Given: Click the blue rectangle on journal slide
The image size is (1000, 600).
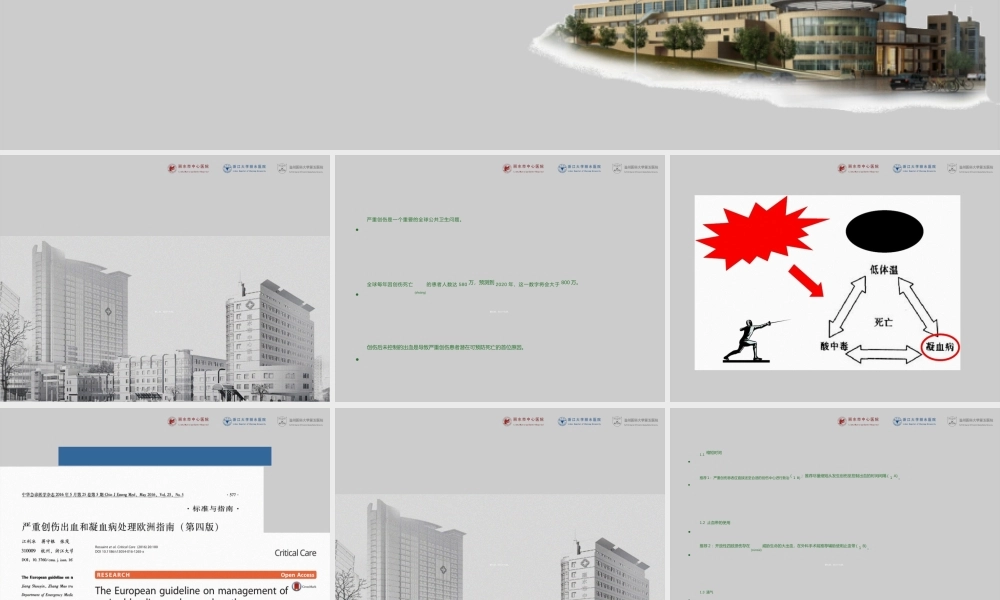Looking at the screenshot, I should click(164, 456).
